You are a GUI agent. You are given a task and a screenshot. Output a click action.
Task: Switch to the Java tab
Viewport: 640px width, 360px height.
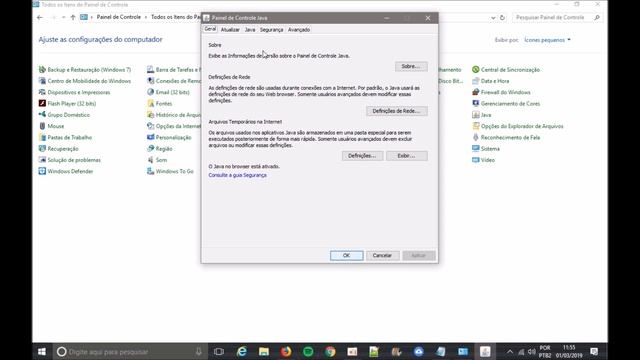(250, 30)
